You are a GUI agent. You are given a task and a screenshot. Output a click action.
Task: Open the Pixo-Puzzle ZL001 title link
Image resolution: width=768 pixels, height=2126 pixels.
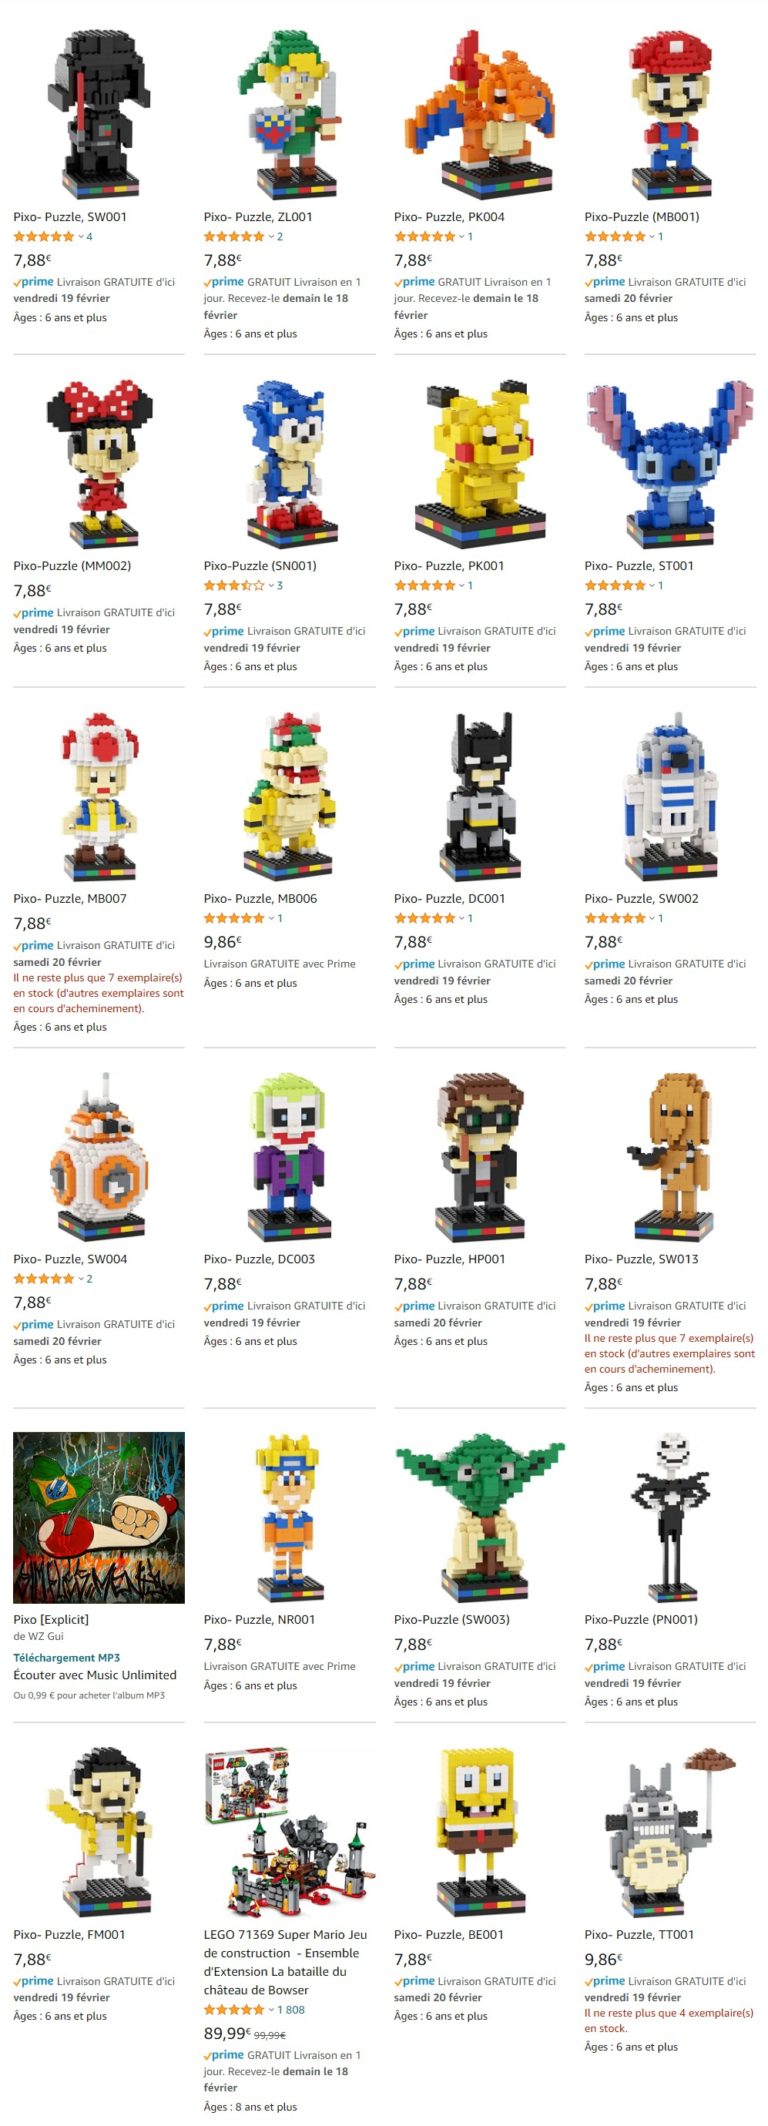pyautogui.click(x=258, y=217)
